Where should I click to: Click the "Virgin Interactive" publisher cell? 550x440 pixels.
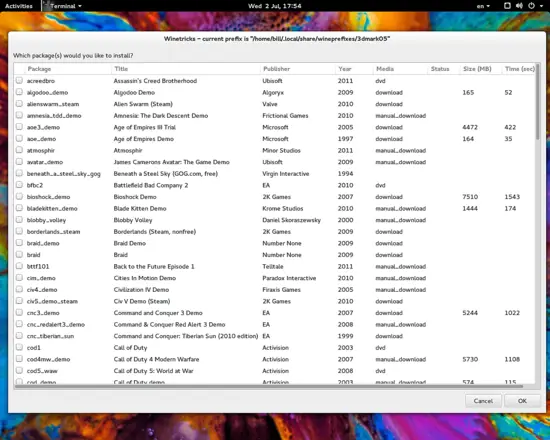point(286,173)
